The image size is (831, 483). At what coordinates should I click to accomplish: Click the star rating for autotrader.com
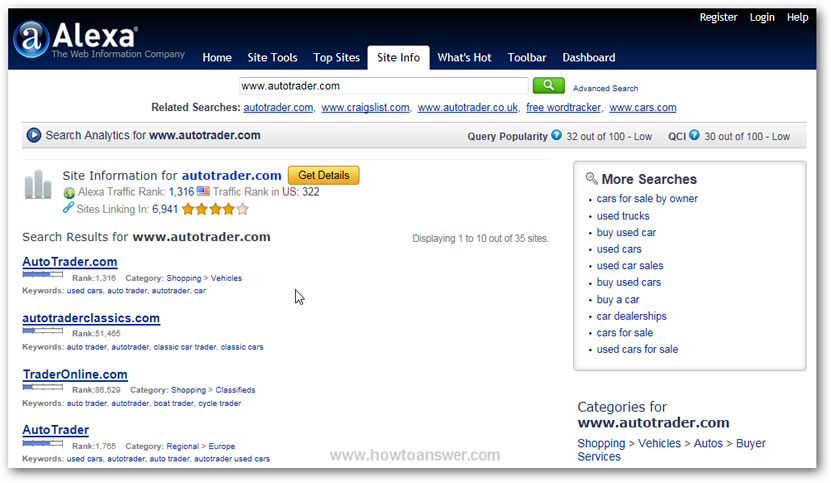pyautogui.click(x=215, y=209)
